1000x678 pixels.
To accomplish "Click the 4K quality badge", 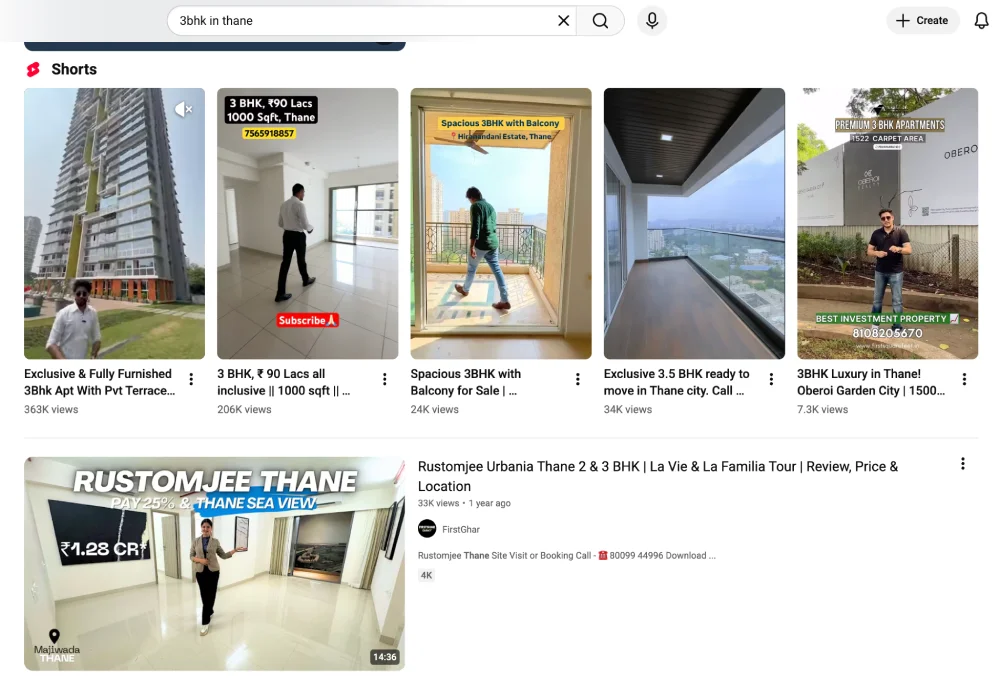I will (x=426, y=575).
